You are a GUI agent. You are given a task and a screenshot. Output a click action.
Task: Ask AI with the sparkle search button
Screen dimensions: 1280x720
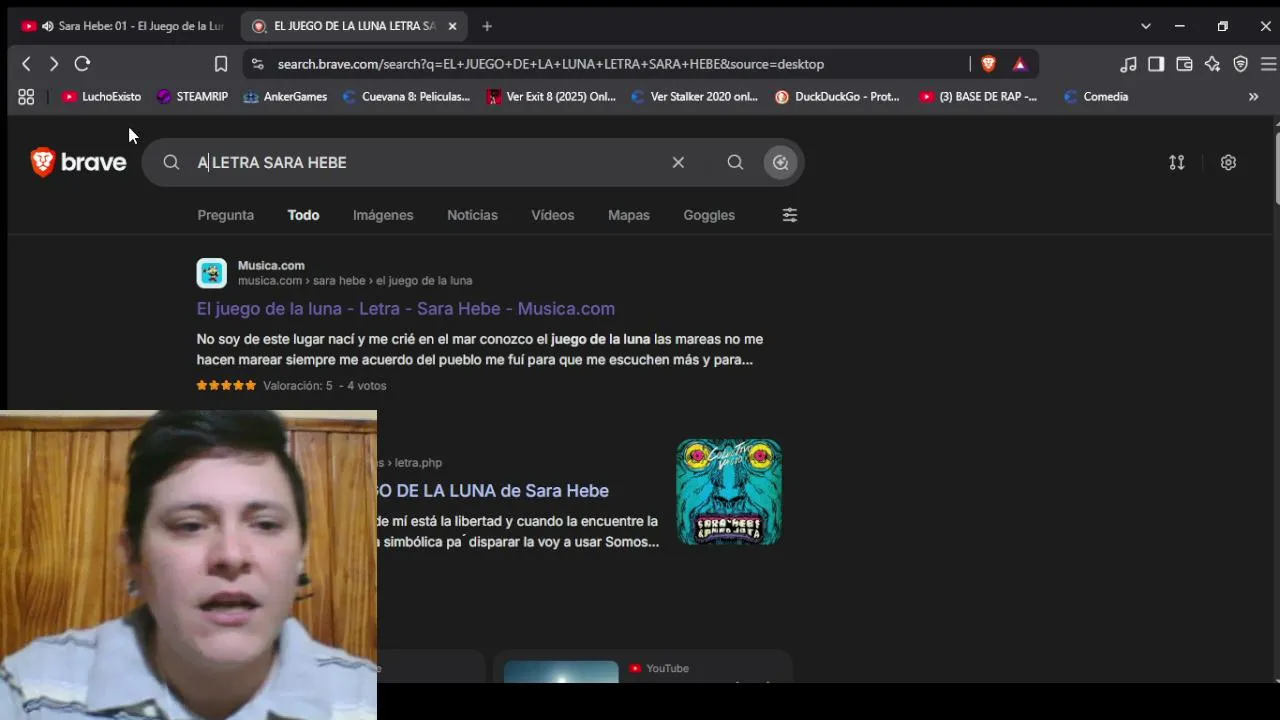tap(781, 162)
